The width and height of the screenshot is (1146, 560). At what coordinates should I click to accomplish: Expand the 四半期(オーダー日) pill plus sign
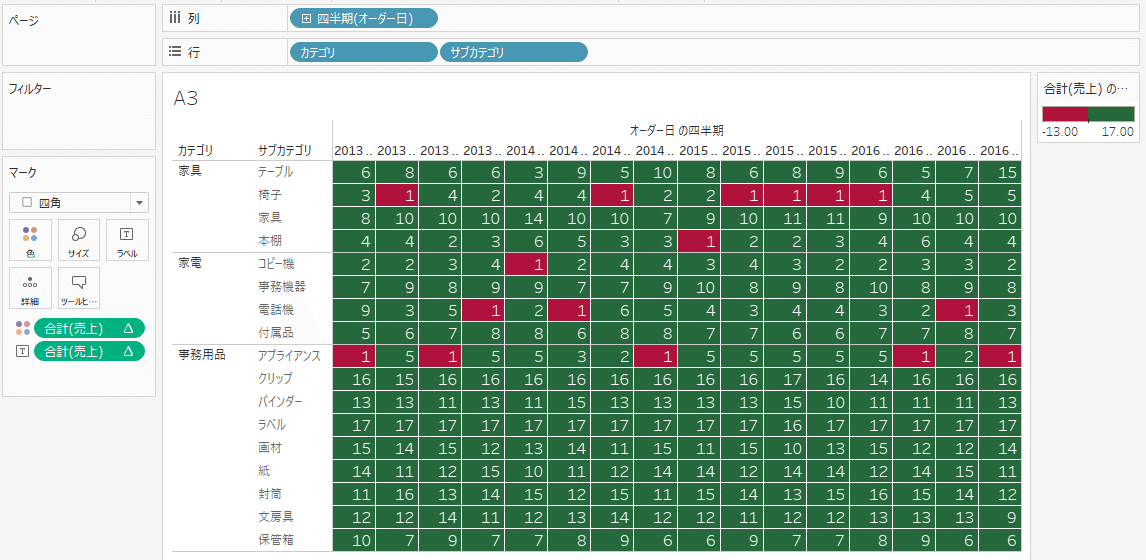(306, 18)
